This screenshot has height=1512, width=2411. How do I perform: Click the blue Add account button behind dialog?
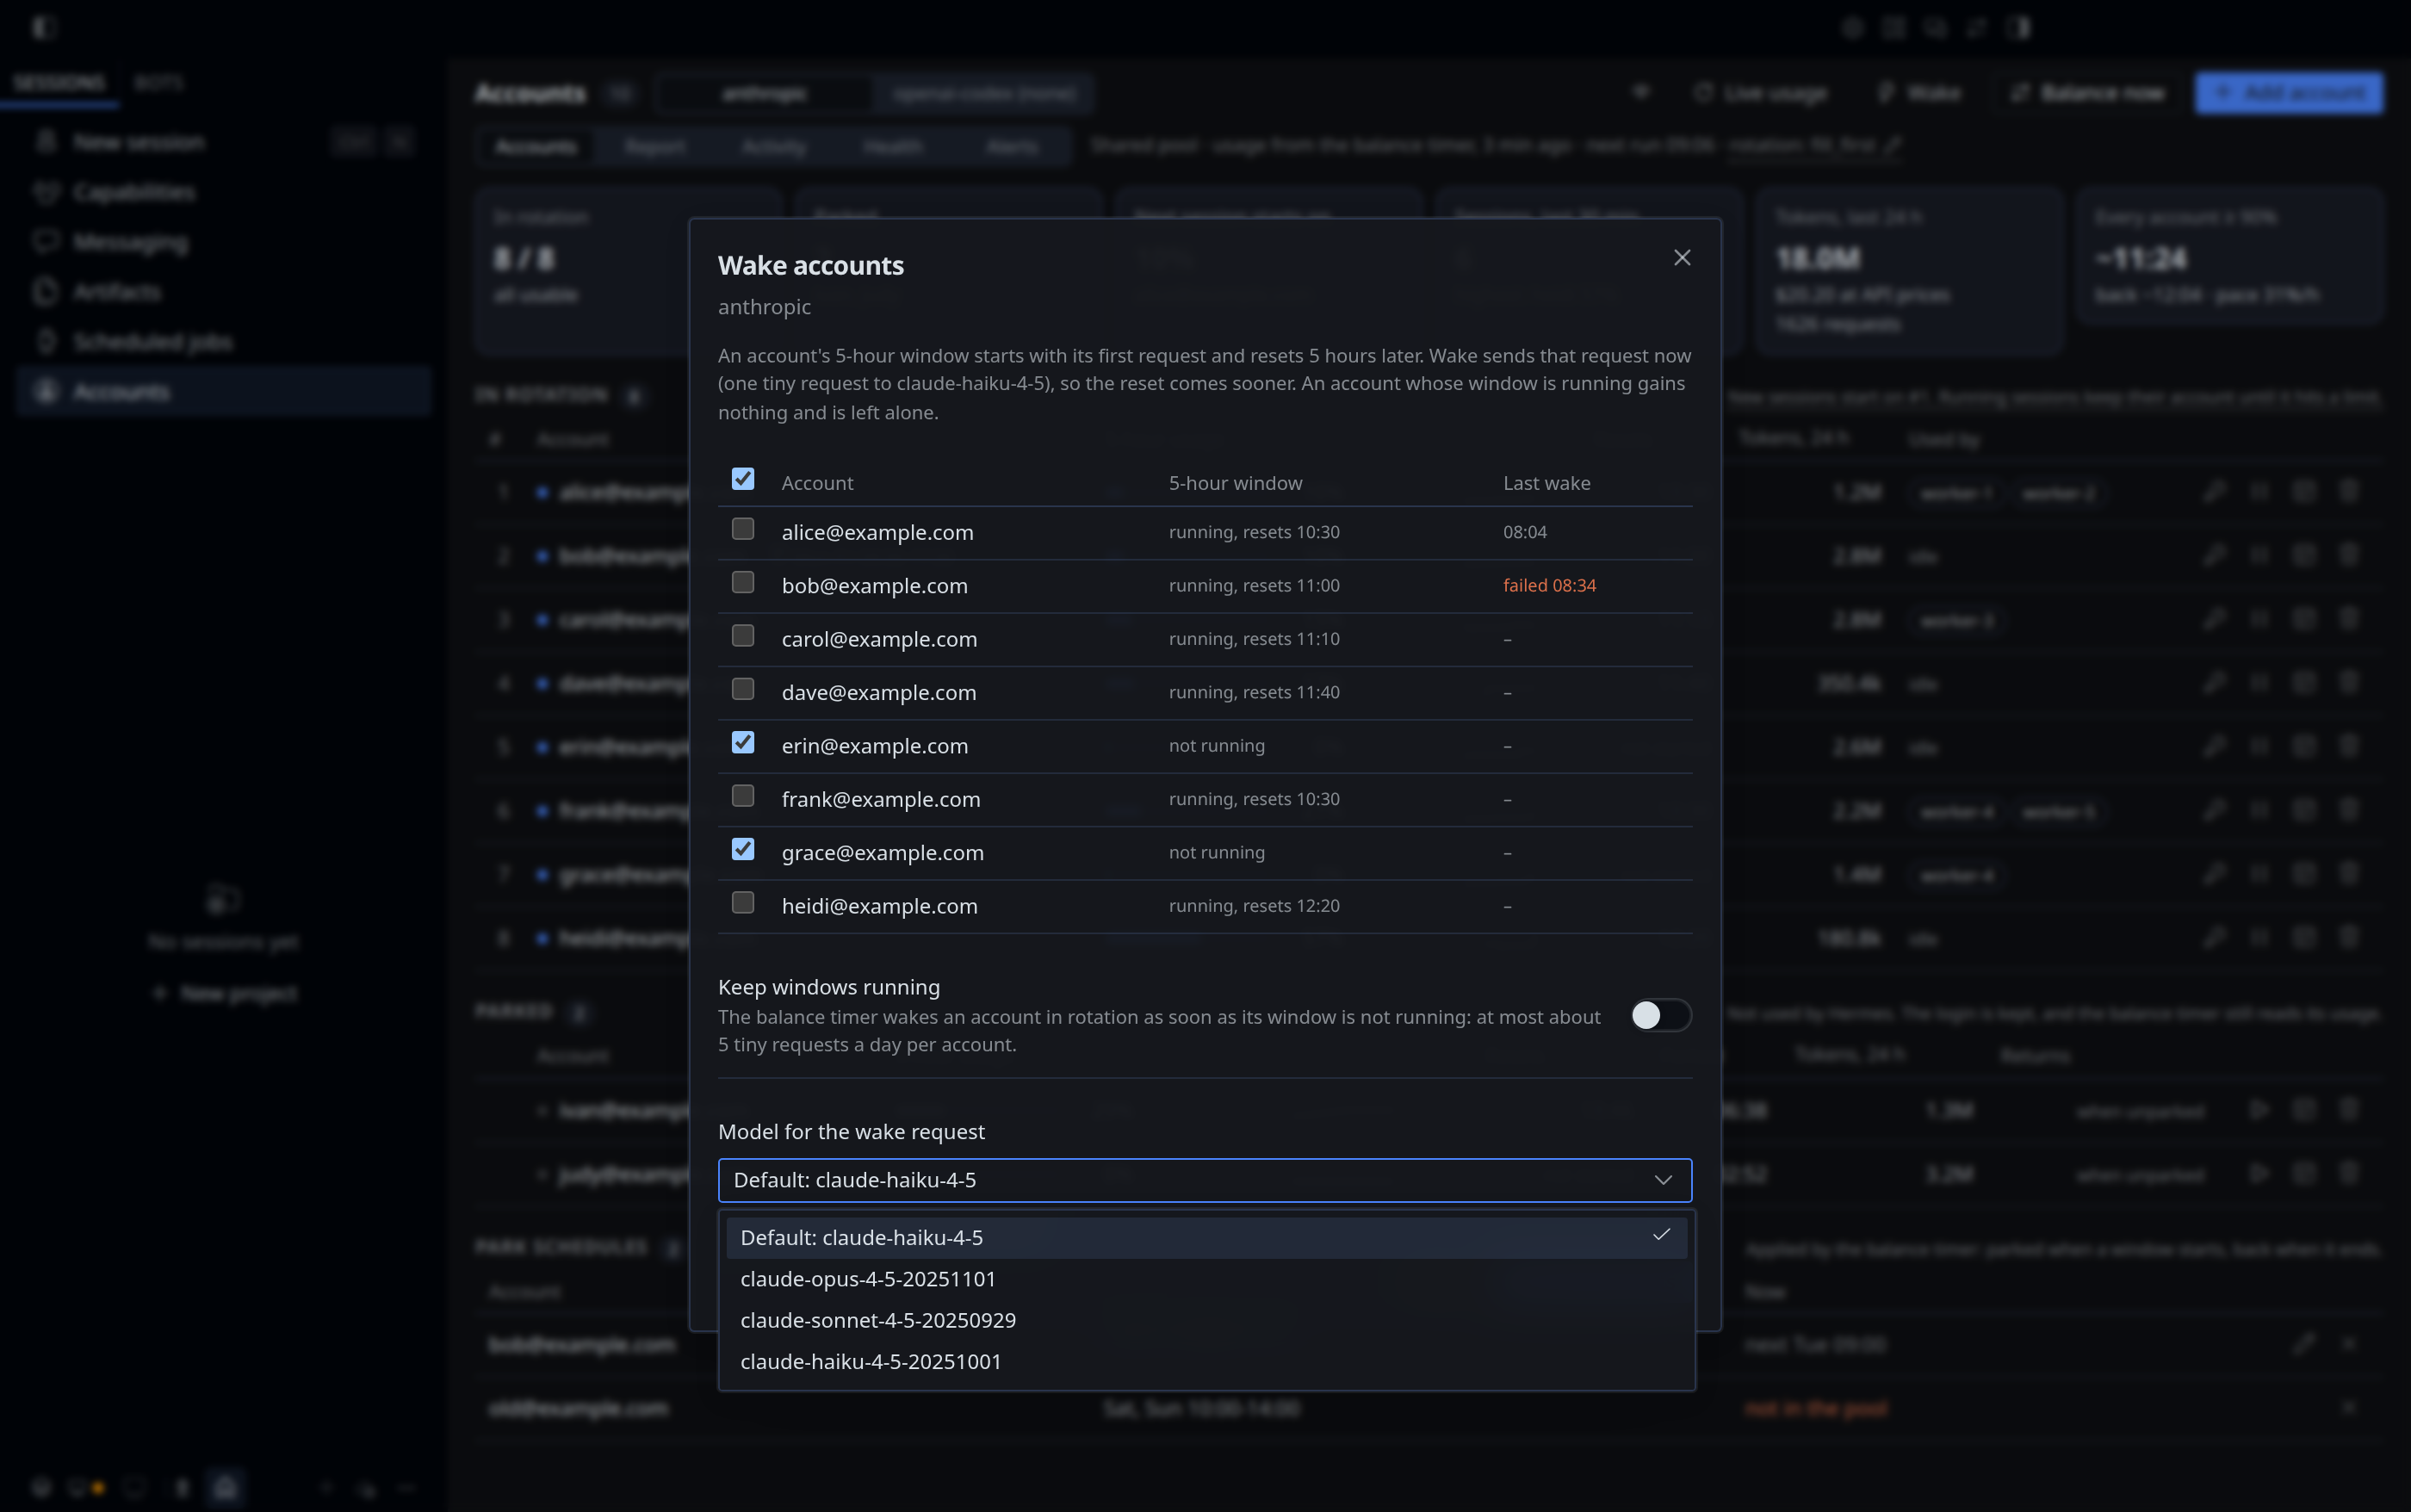[2288, 93]
